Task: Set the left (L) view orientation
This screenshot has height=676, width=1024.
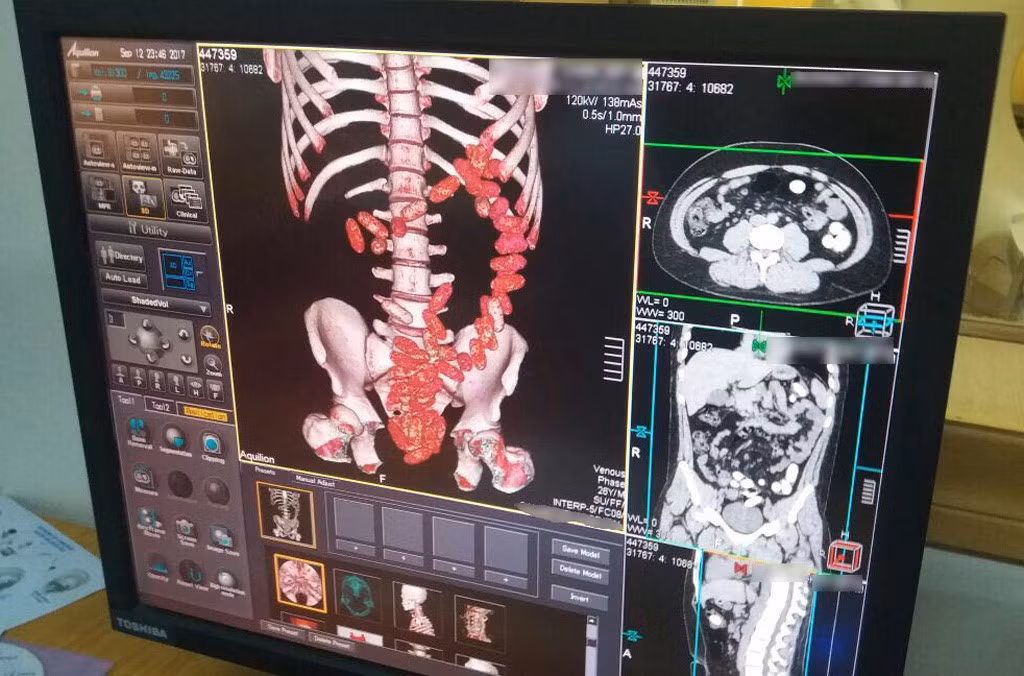Action: (x=176, y=386)
